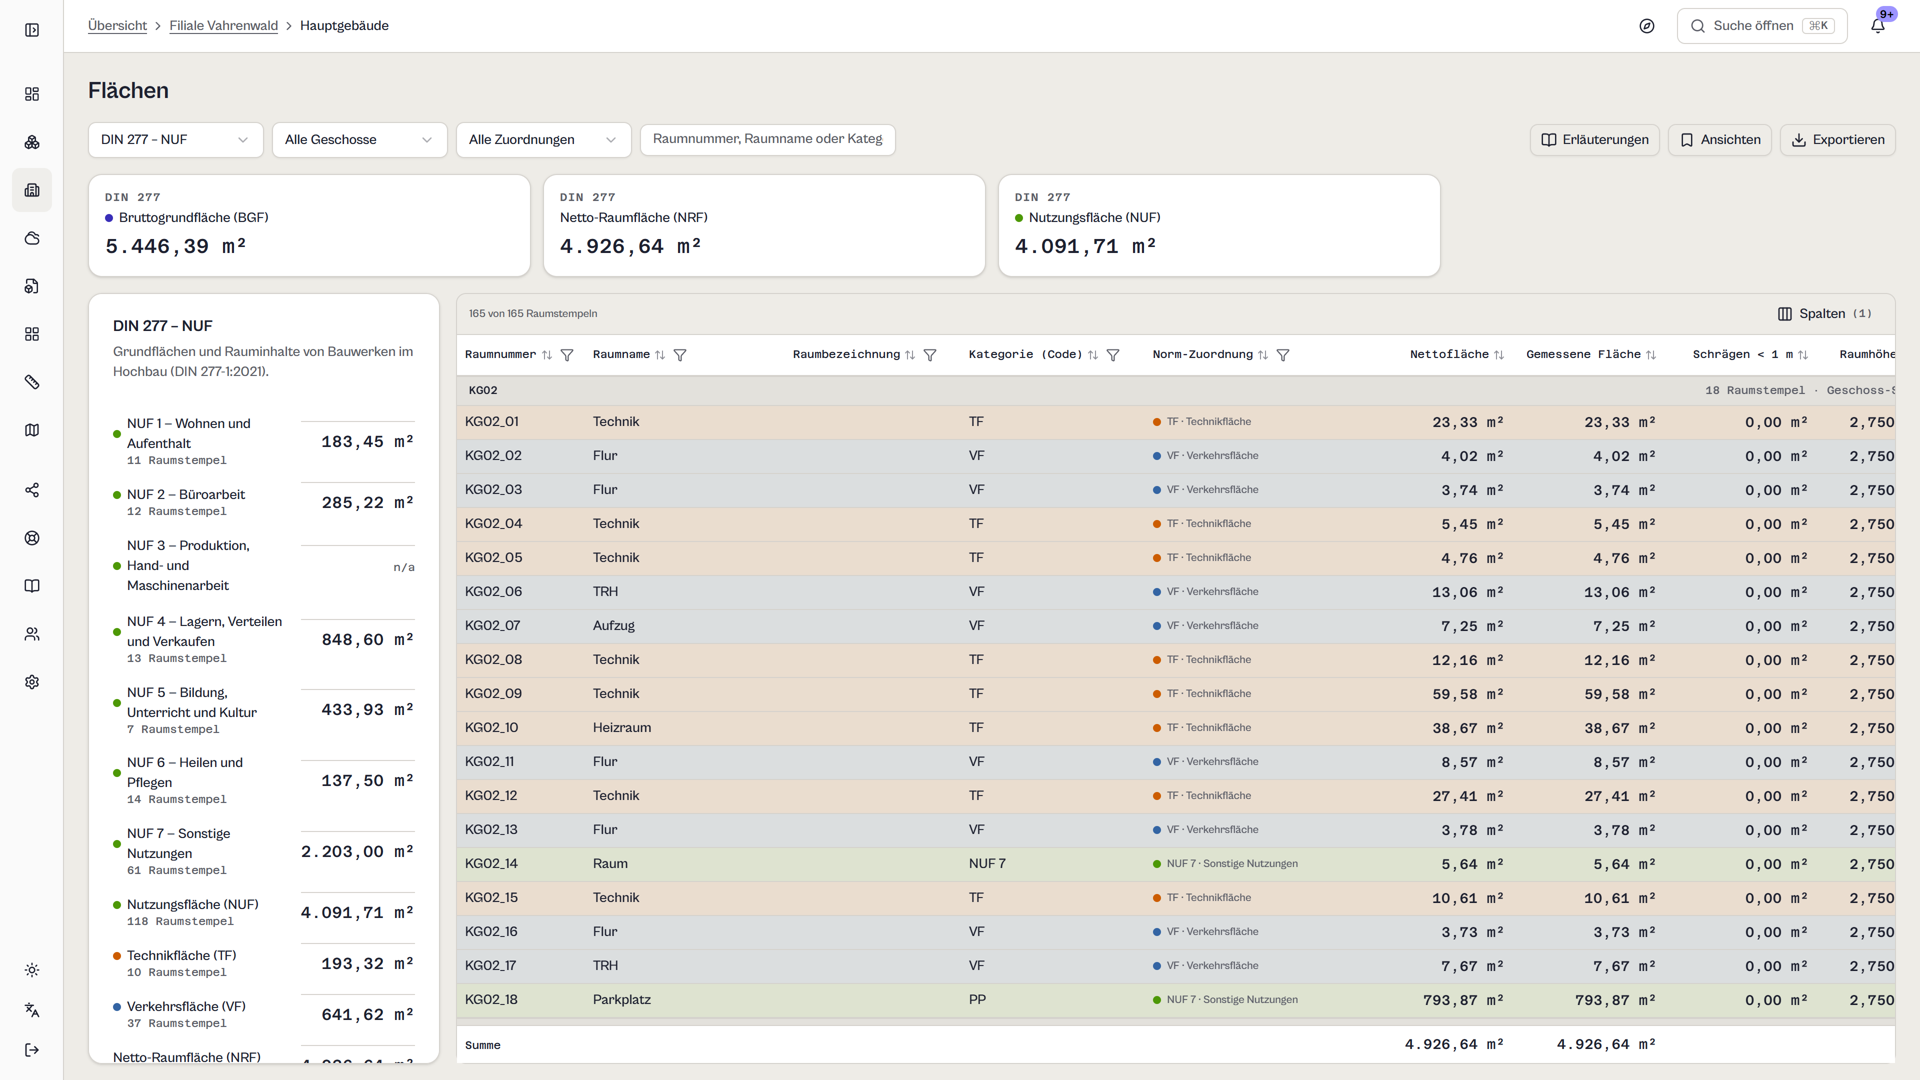Select the NUF 2 – Büroarbeit entry
This screenshot has height=1080, width=1920.
tap(264, 502)
